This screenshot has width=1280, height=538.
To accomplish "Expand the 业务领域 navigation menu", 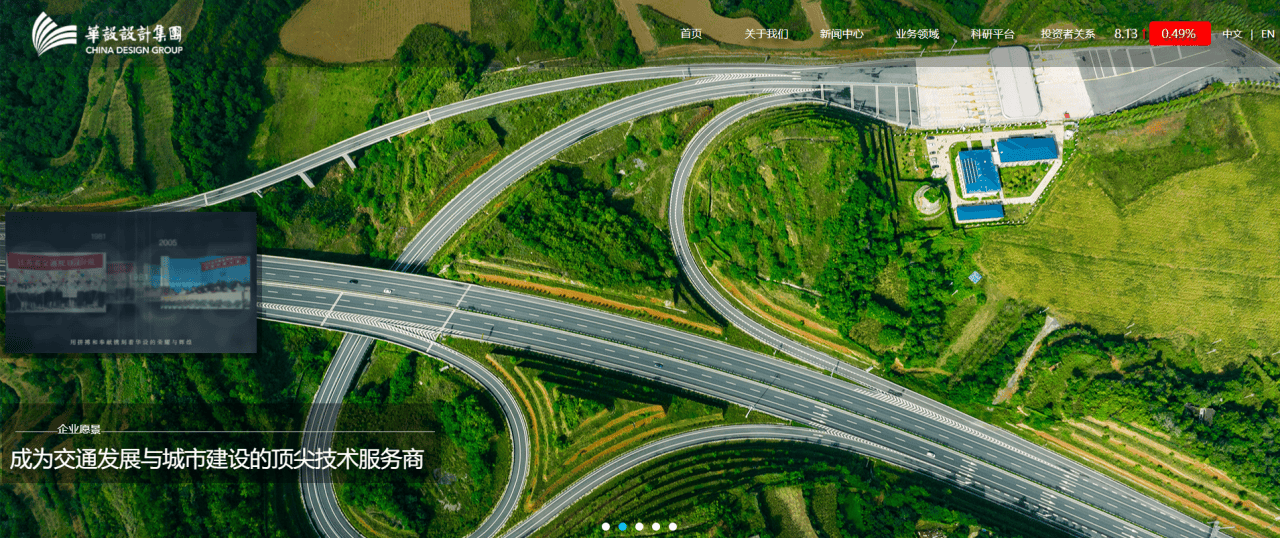I will pos(917,34).
